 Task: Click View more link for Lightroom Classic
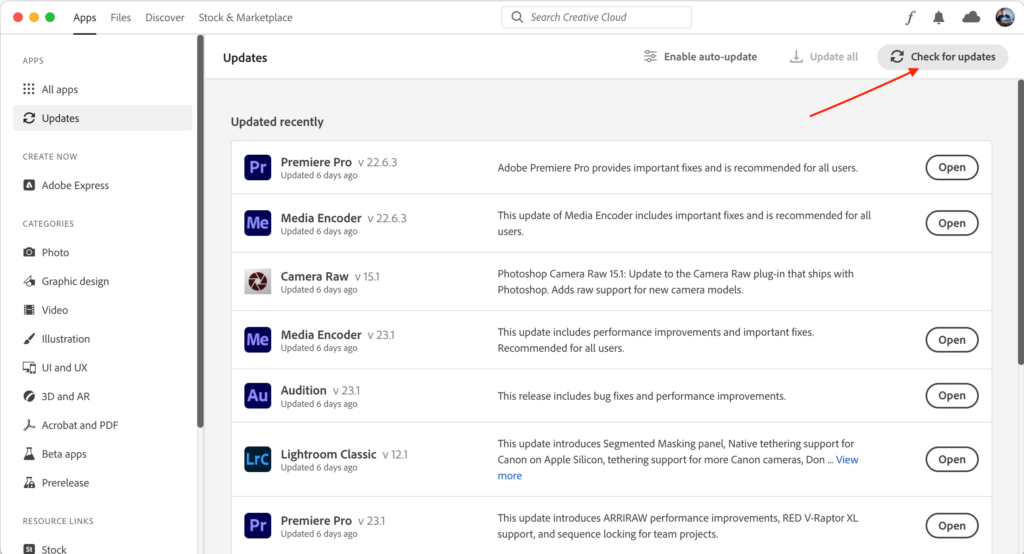point(847,460)
